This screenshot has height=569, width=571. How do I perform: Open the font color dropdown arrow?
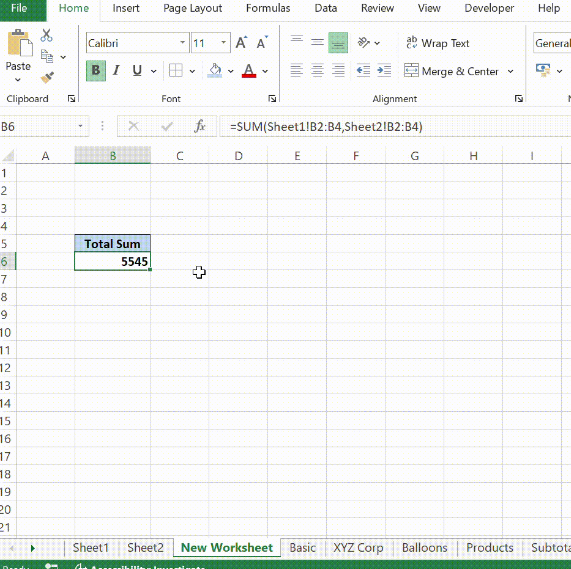265,71
